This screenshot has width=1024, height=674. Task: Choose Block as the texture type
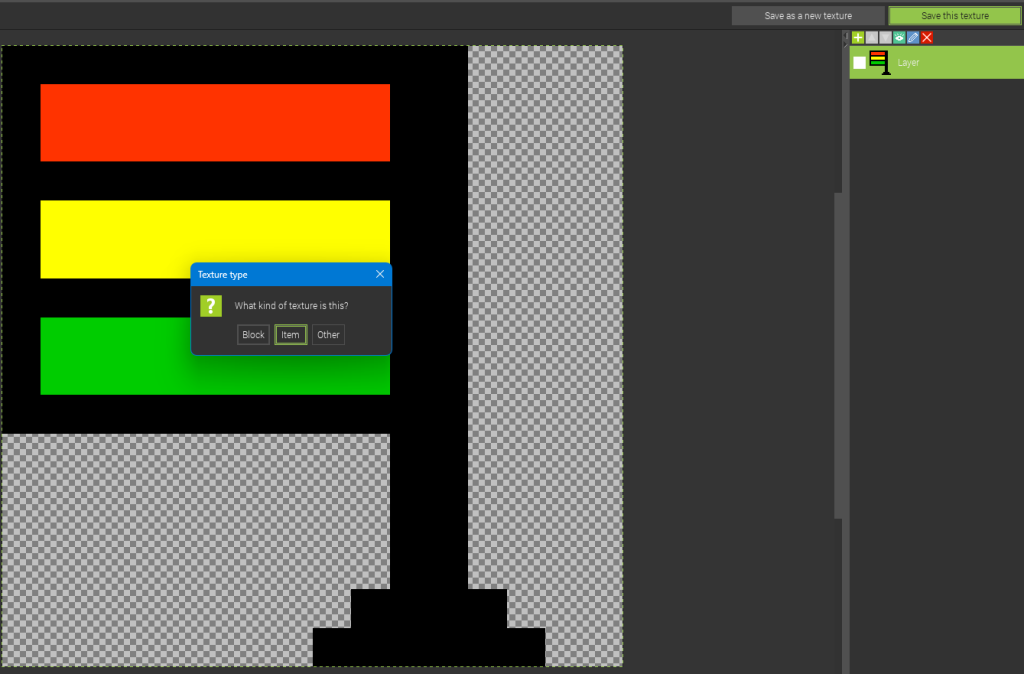coord(253,335)
